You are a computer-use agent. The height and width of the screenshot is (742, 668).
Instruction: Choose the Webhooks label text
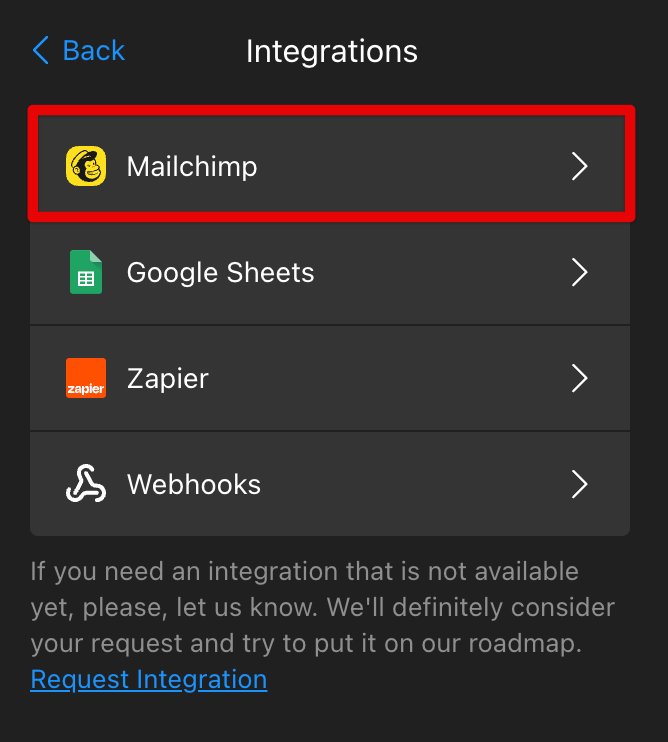click(194, 485)
